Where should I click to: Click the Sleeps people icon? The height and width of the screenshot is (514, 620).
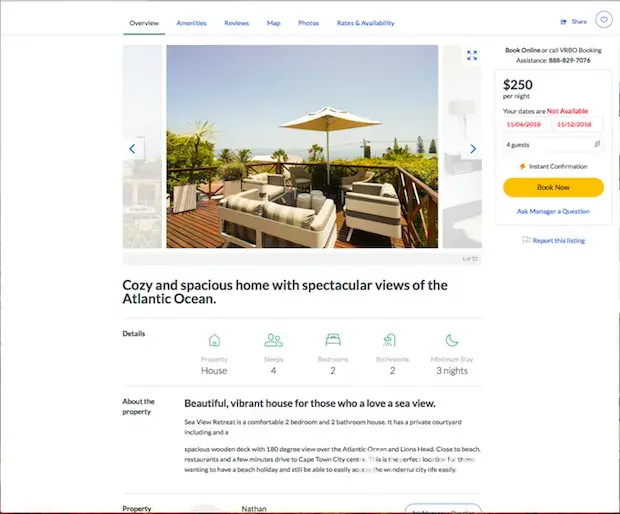pos(273,340)
